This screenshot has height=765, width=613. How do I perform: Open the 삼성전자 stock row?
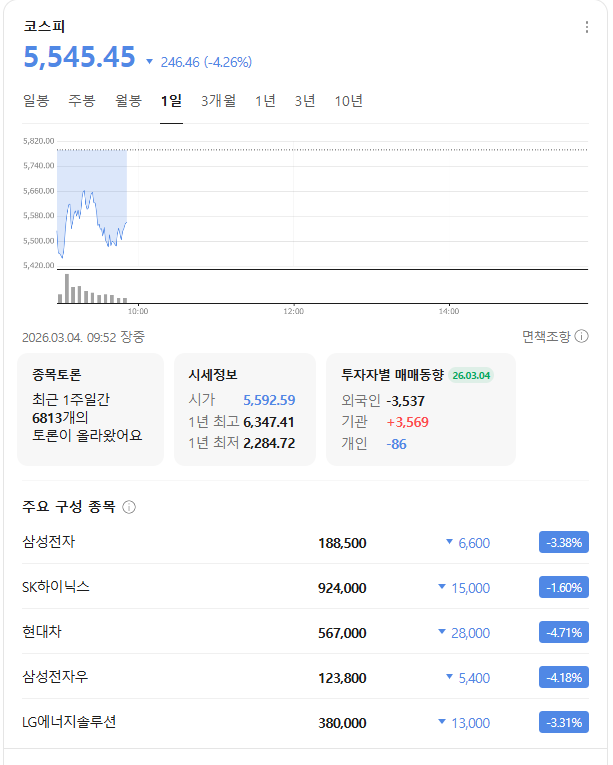pyautogui.click(x=306, y=543)
